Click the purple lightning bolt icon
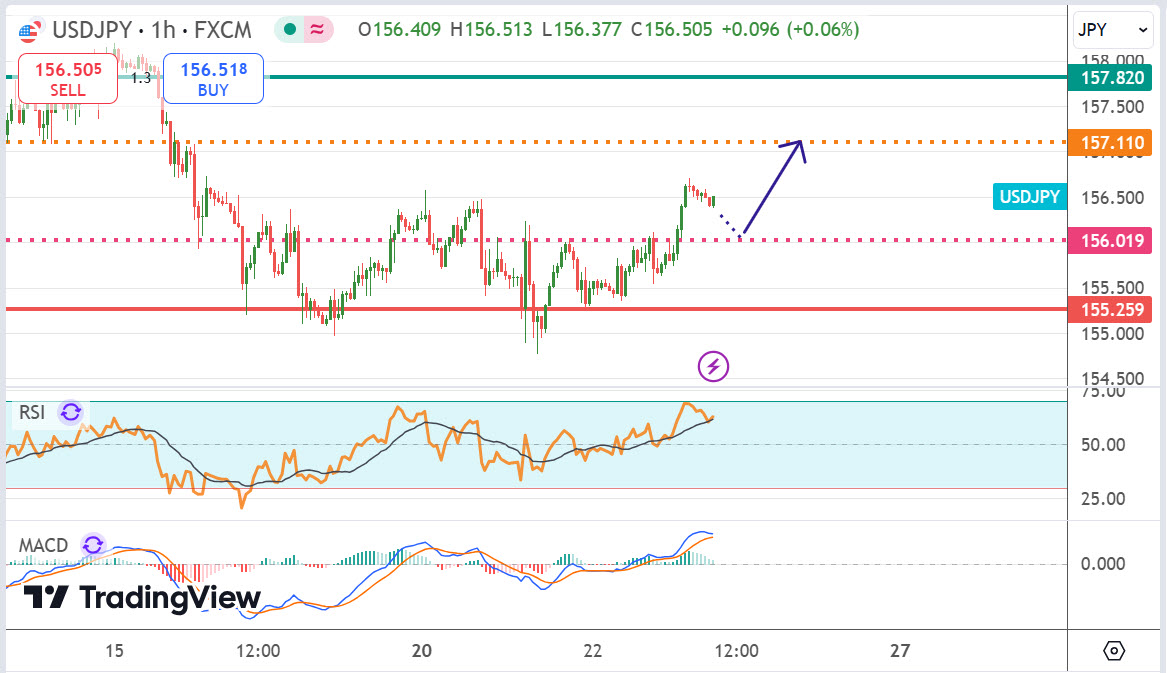This screenshot has height=673, width=1167. coord(713,366)
